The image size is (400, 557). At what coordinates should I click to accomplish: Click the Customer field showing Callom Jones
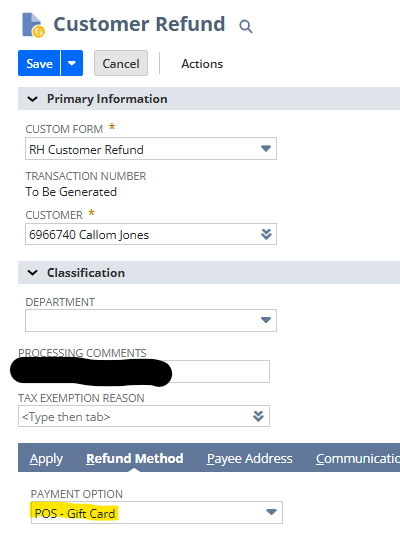click(x=151, y=234)
